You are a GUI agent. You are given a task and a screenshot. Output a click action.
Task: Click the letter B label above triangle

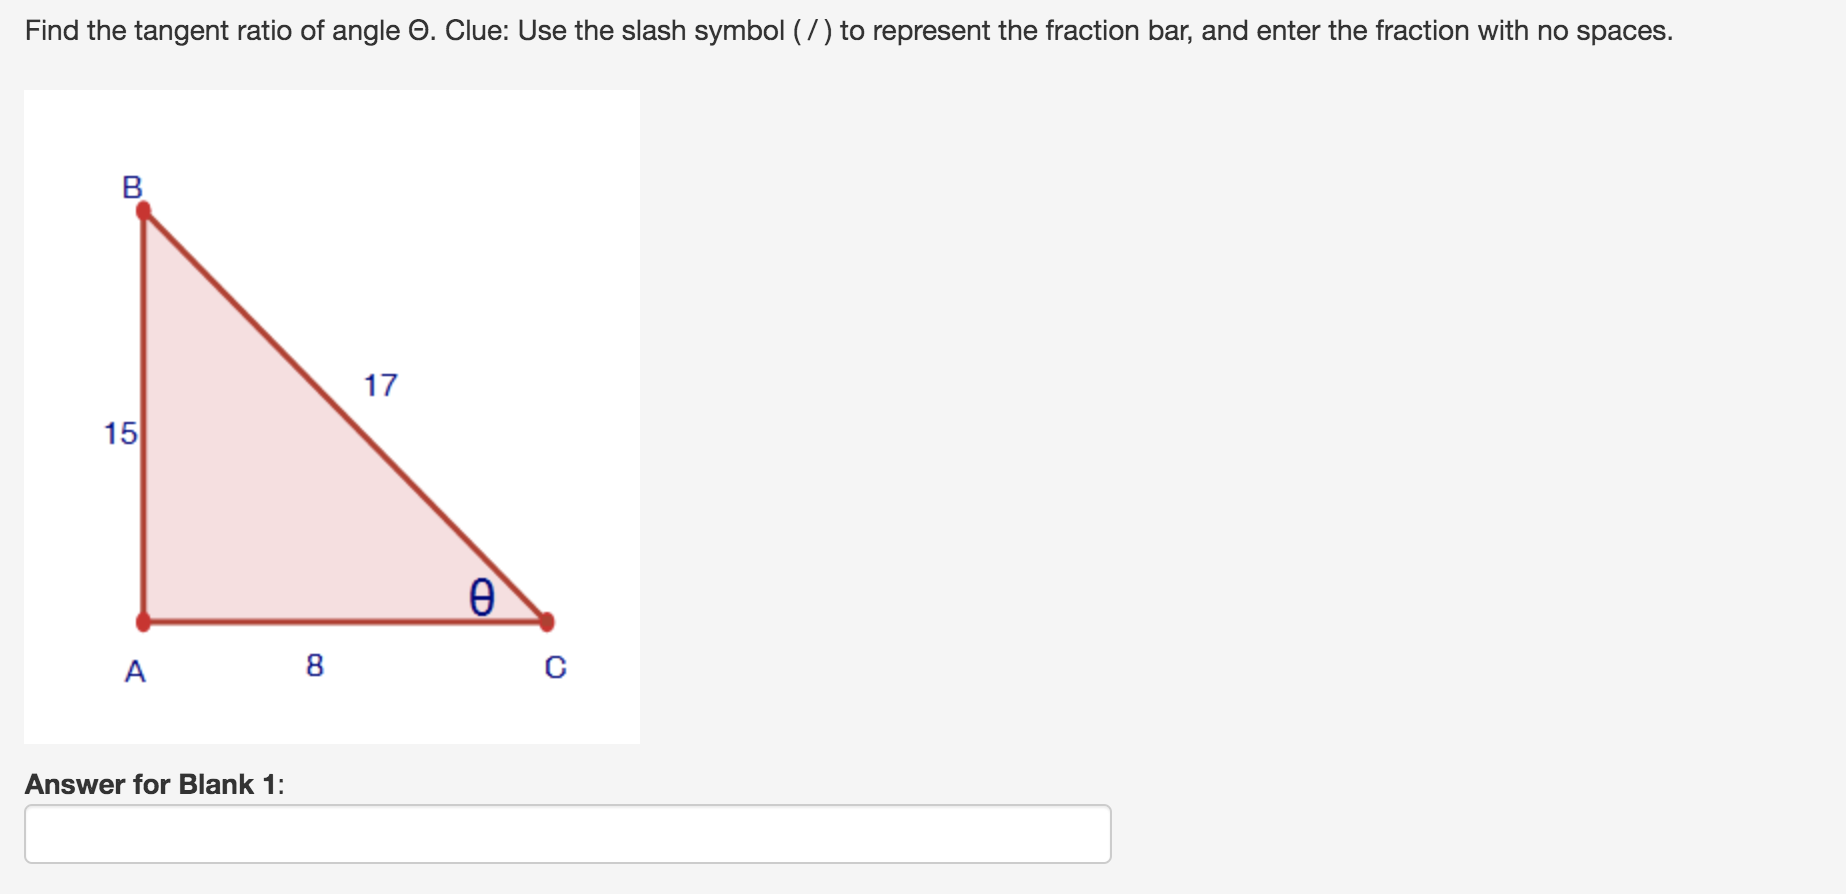point(132,187)
